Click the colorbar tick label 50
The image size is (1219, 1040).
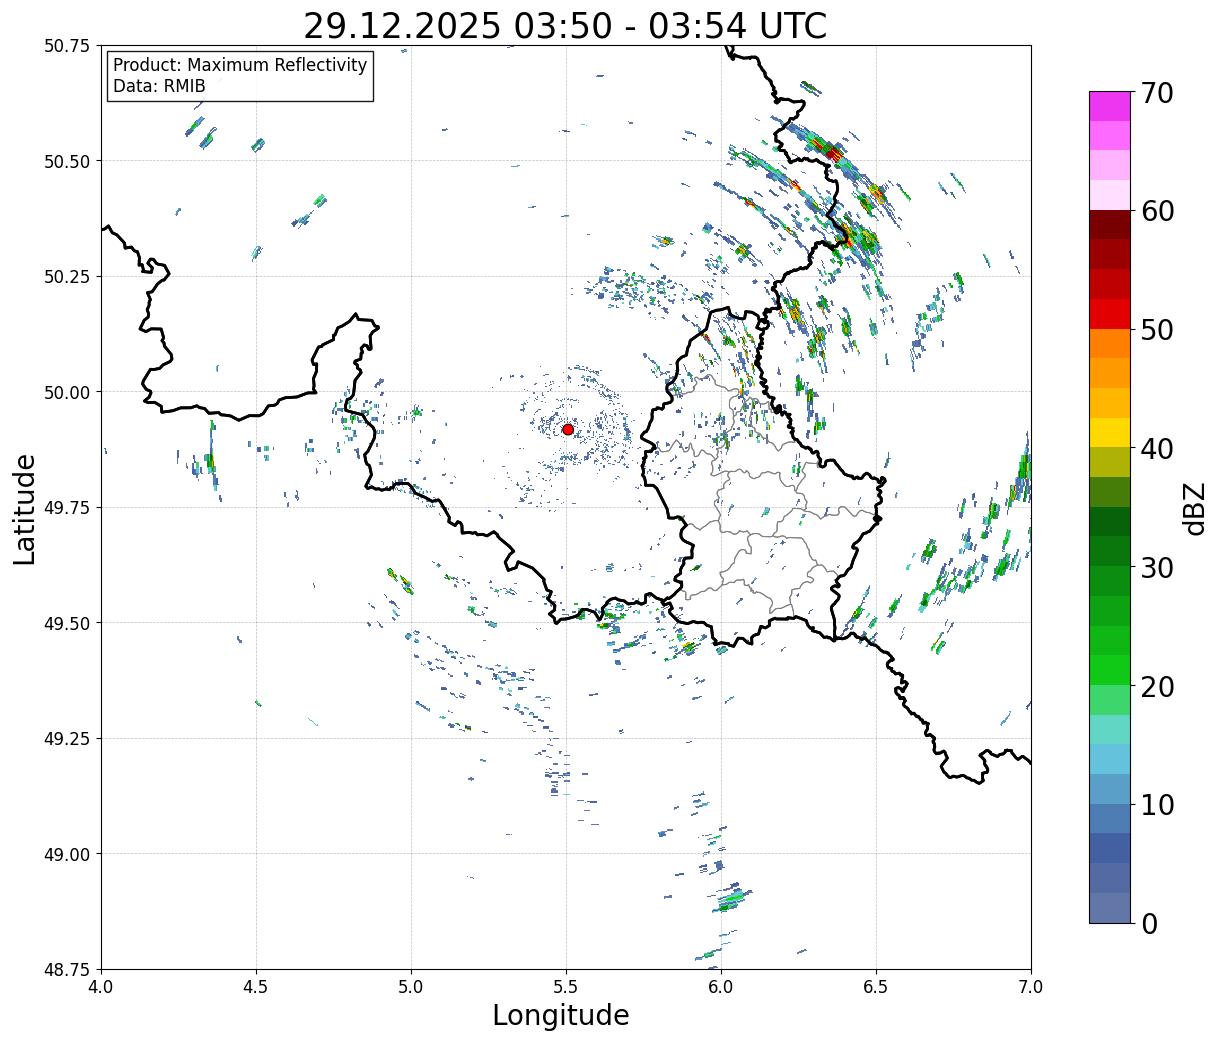coord(1158,330)
